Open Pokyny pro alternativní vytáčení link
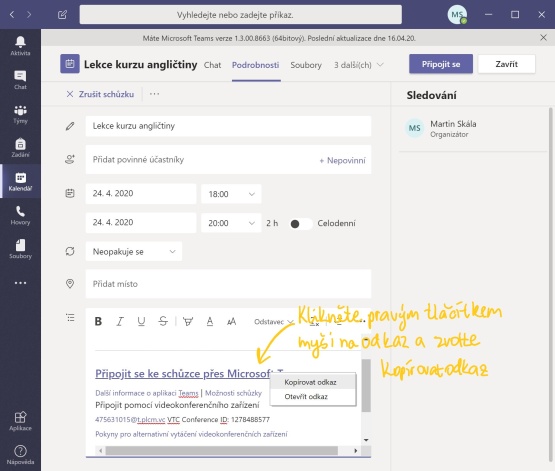This screenshot has width=555, height=471. click(x=191, y=434)
